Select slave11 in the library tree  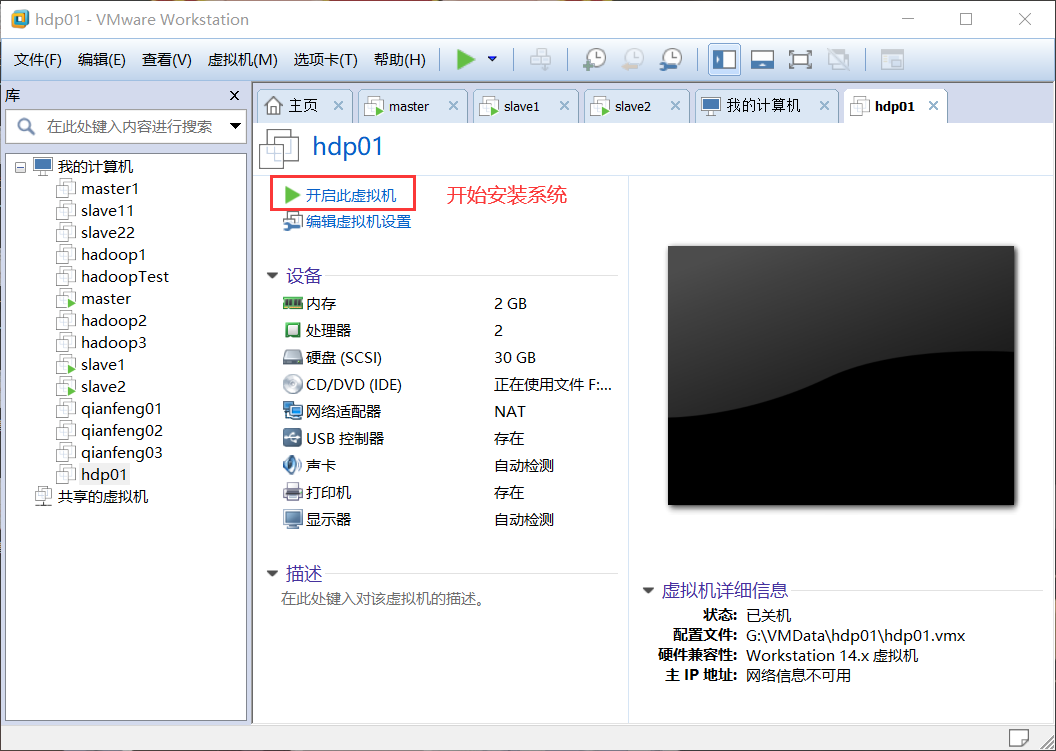click(x=108, y=211)
